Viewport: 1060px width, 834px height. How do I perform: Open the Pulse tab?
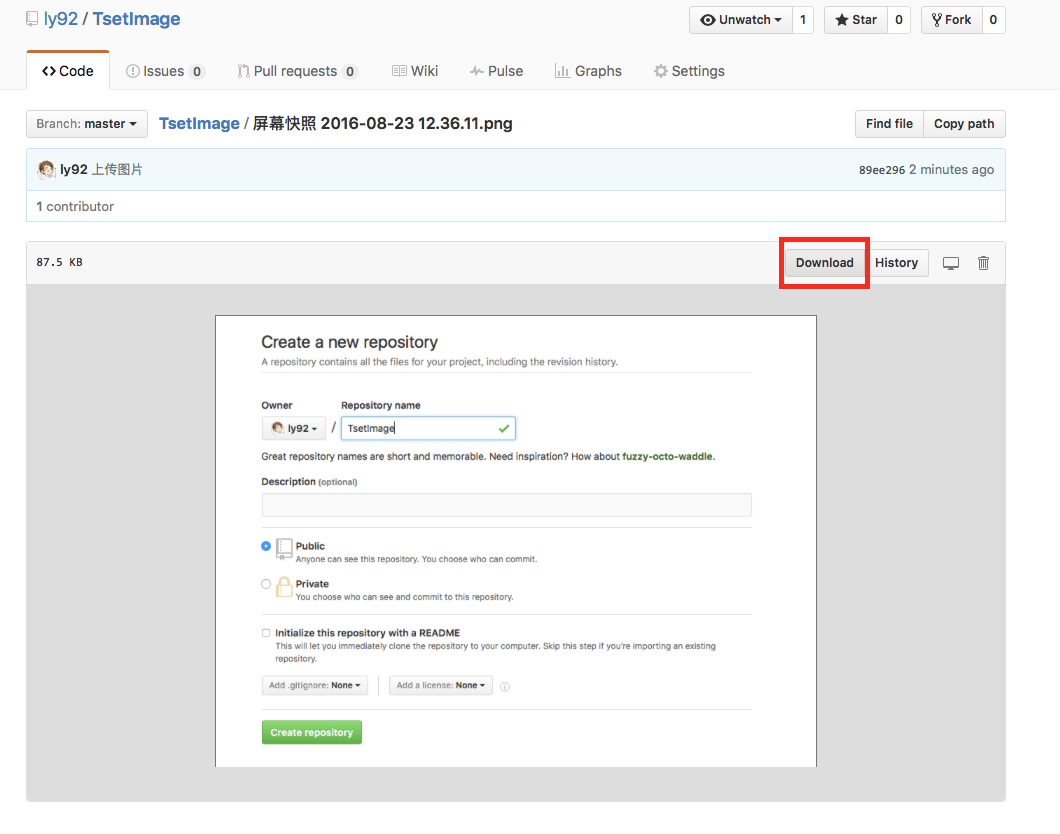496,71
